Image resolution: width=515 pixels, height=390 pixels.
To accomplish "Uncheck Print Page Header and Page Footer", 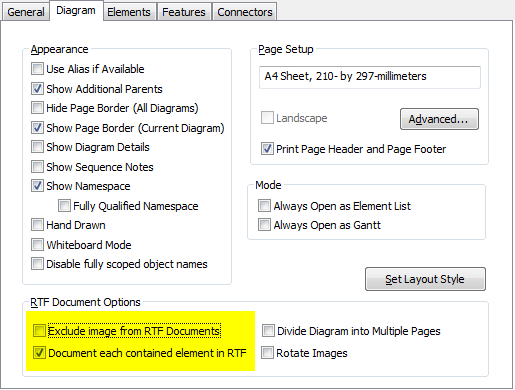I will coord(267,149).
